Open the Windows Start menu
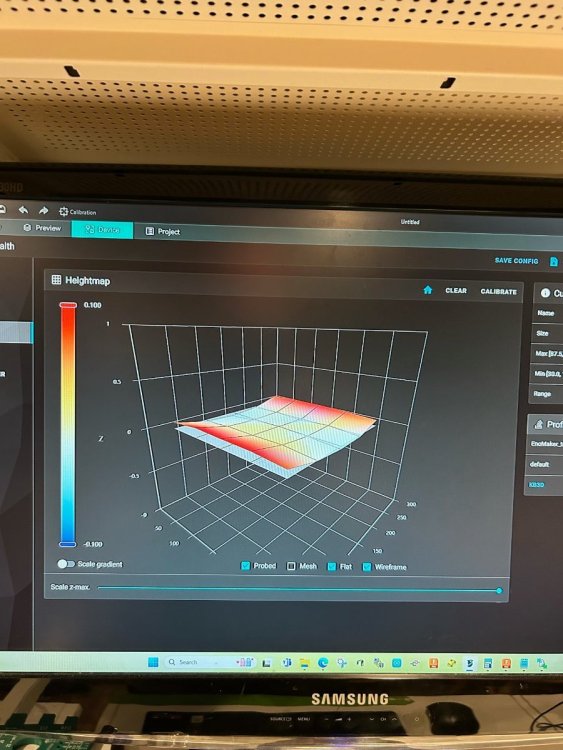This screenshot has height=750, width=563. point(153,662)
